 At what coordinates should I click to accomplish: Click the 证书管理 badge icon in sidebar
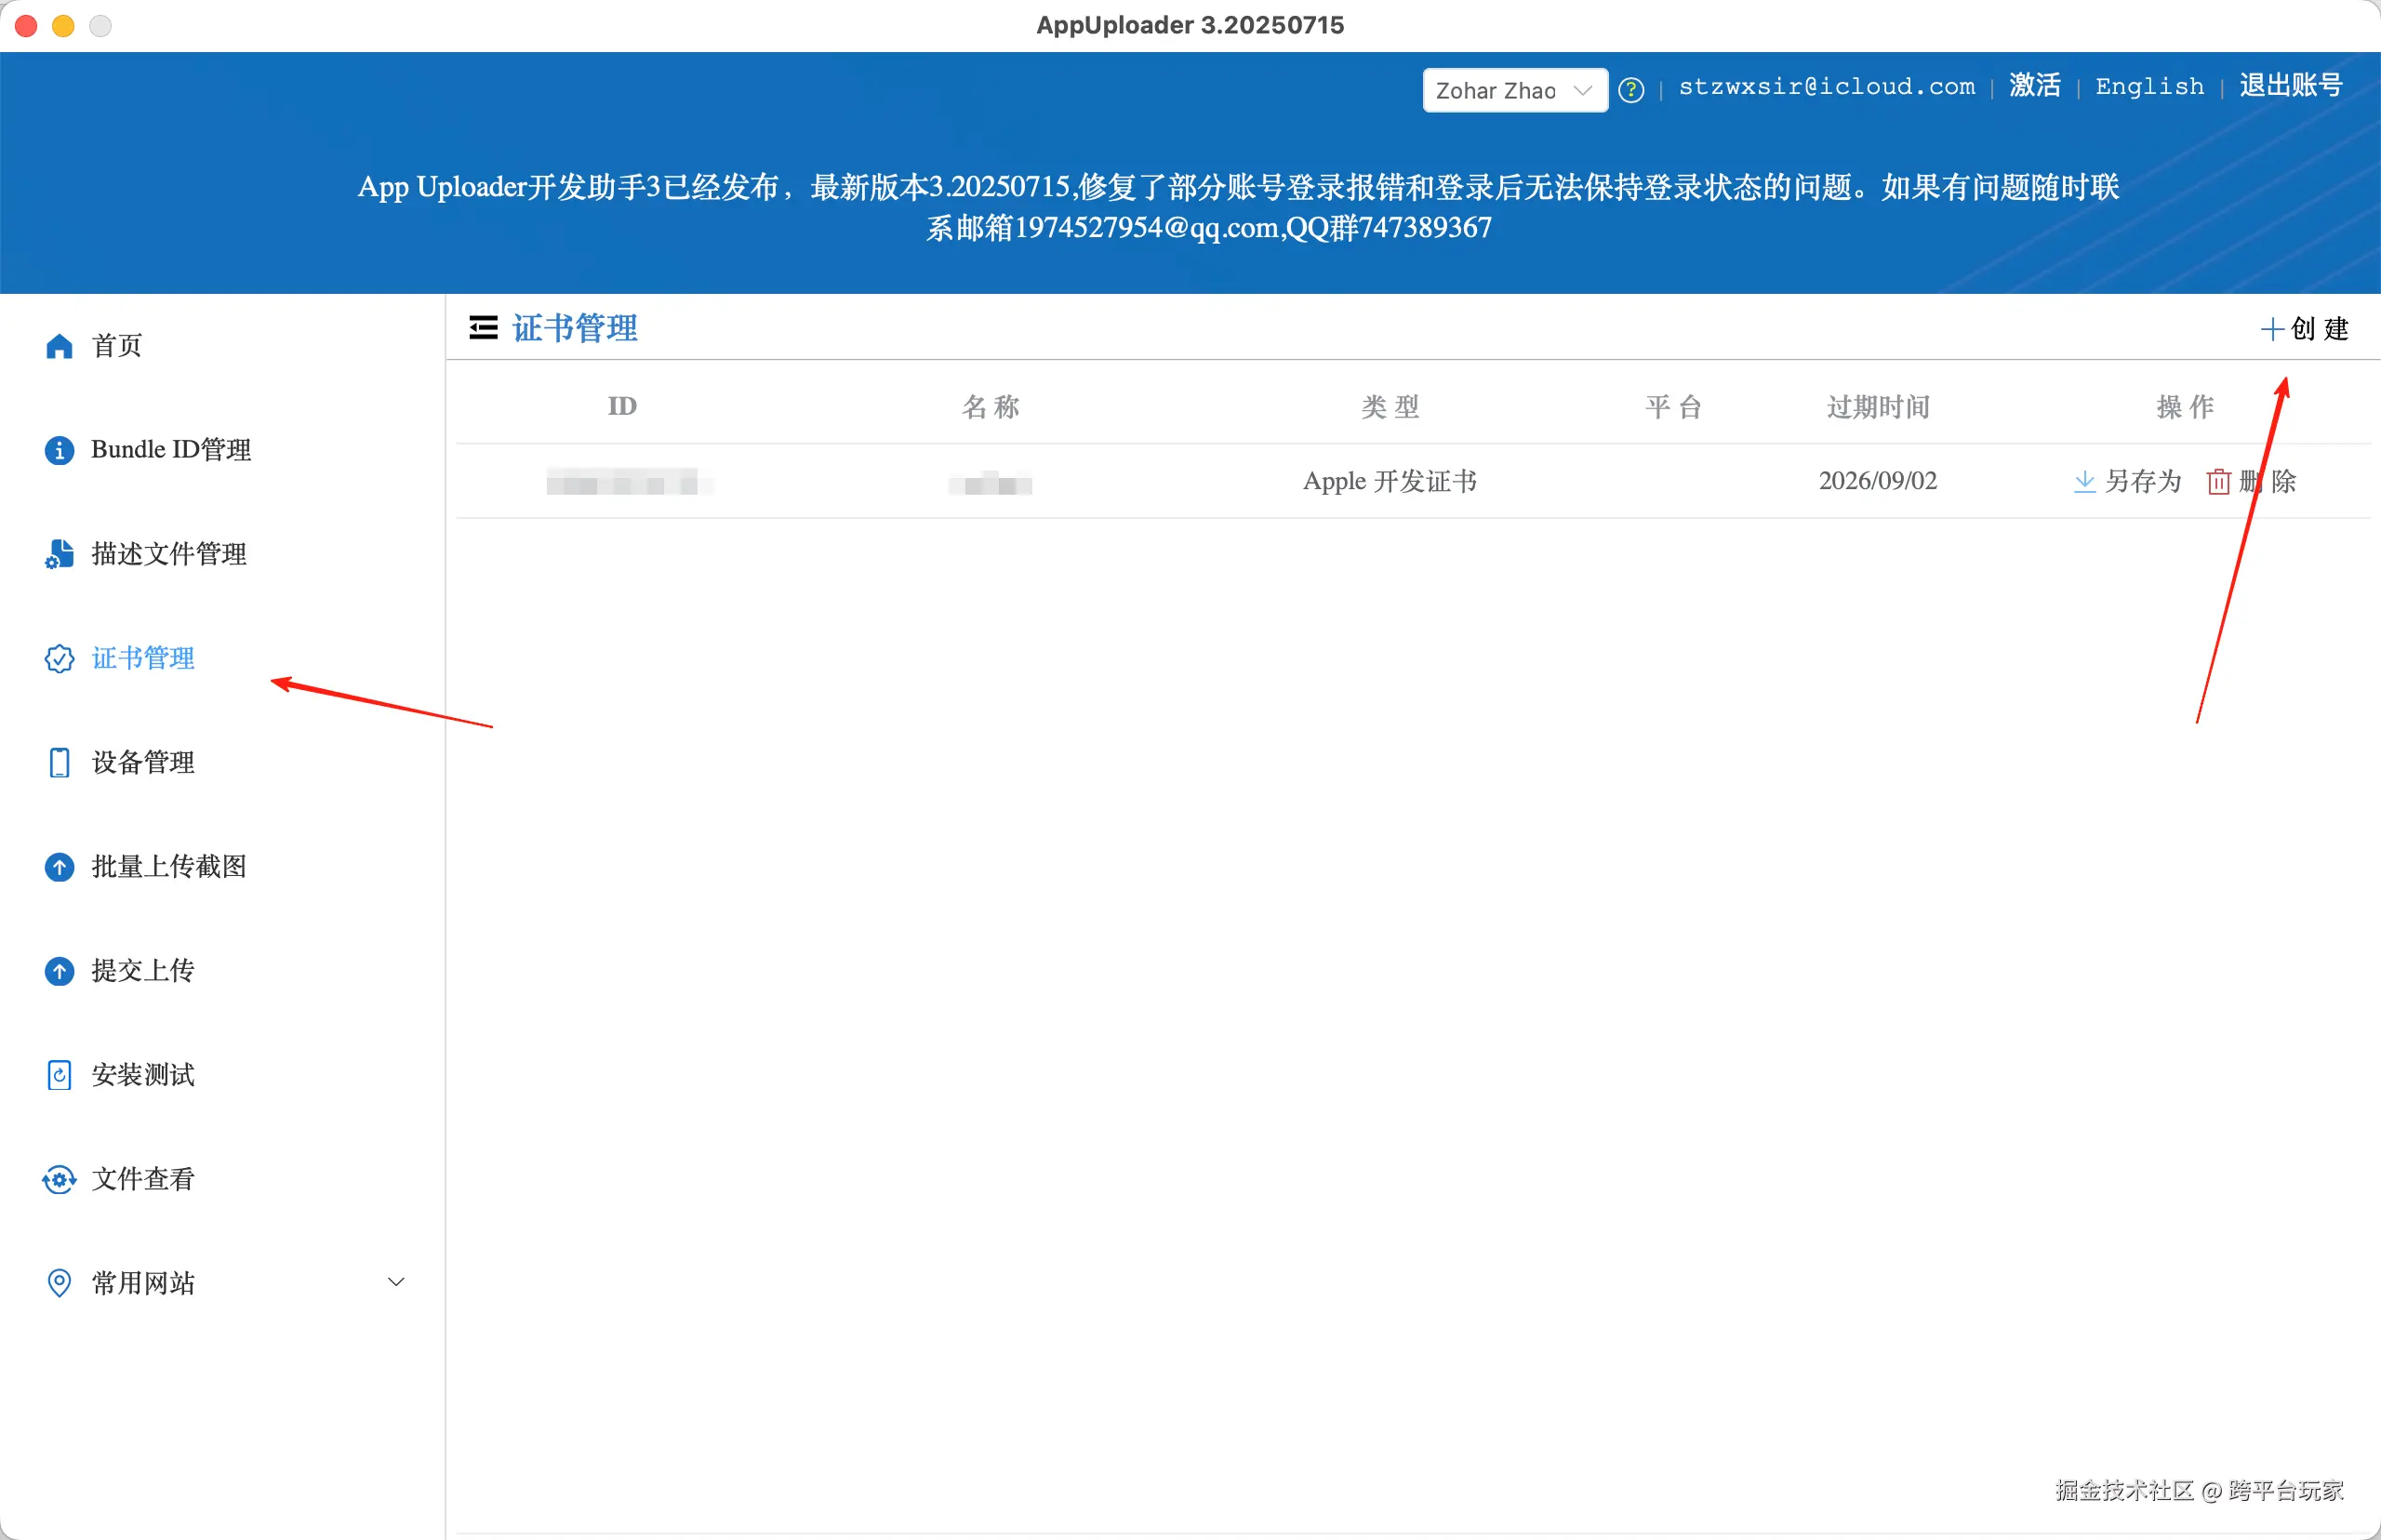pyautogui.click(x=59, y=658)
